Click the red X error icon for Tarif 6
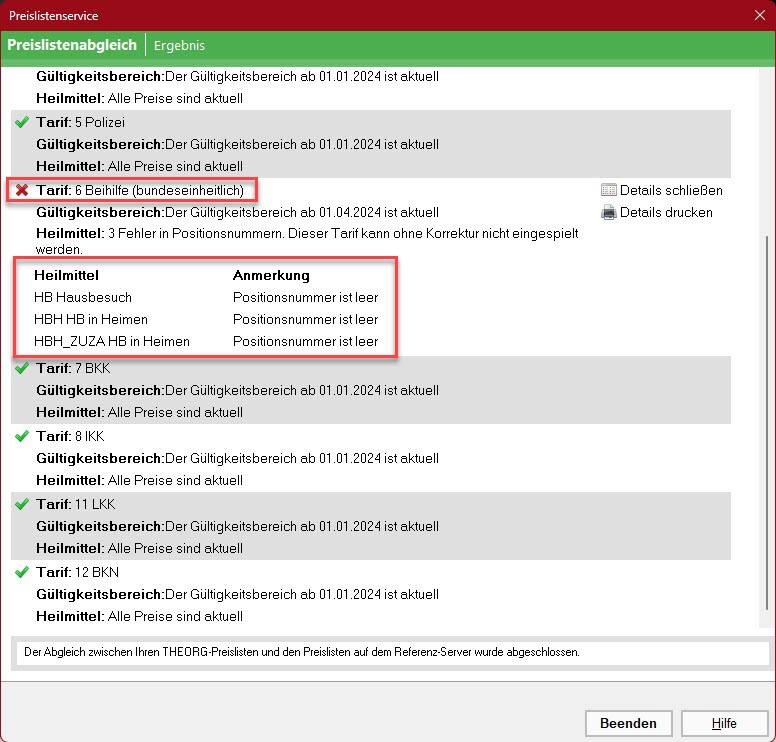Viewport: 776px width, 742px height. coord(22,190)
